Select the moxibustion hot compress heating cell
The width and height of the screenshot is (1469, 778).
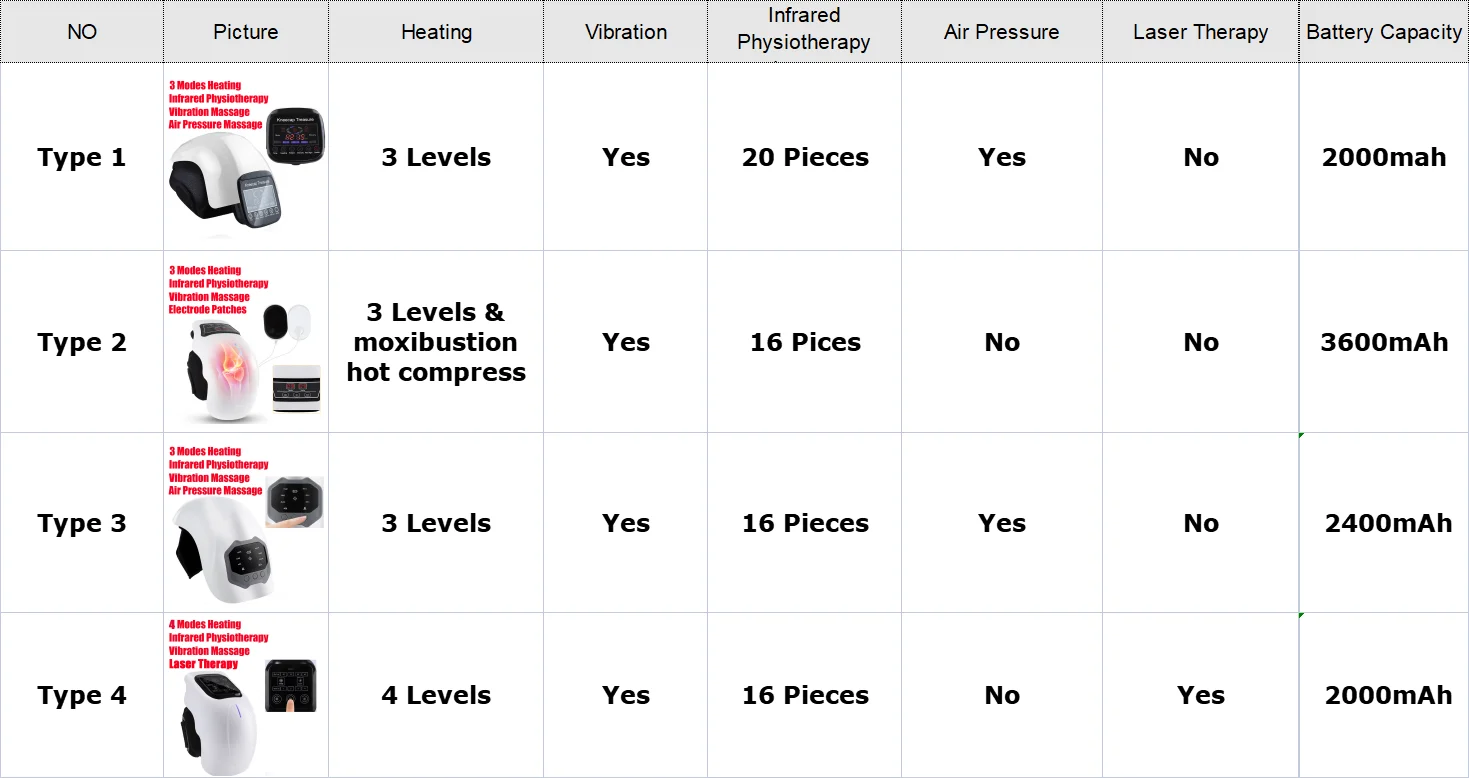coord(436,342)
